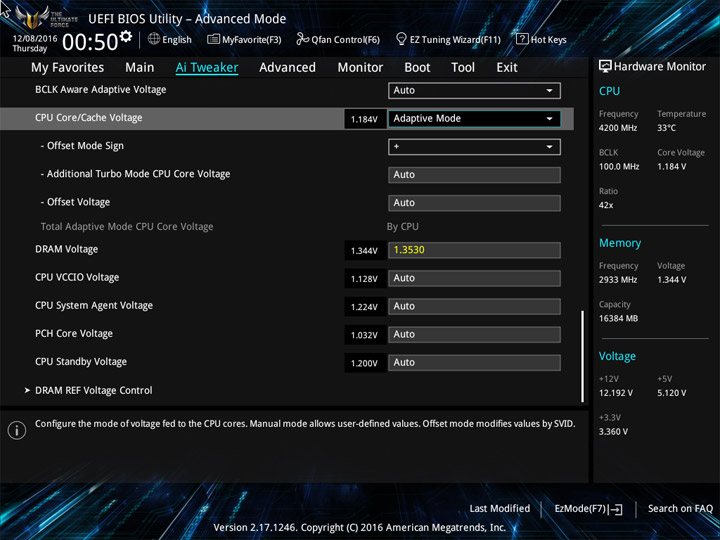Image resolution: width=720 pixels, height=540 pixels.
Task: Open the Offset Mode Sign dropdown
Action: click(x=474, y=147)
